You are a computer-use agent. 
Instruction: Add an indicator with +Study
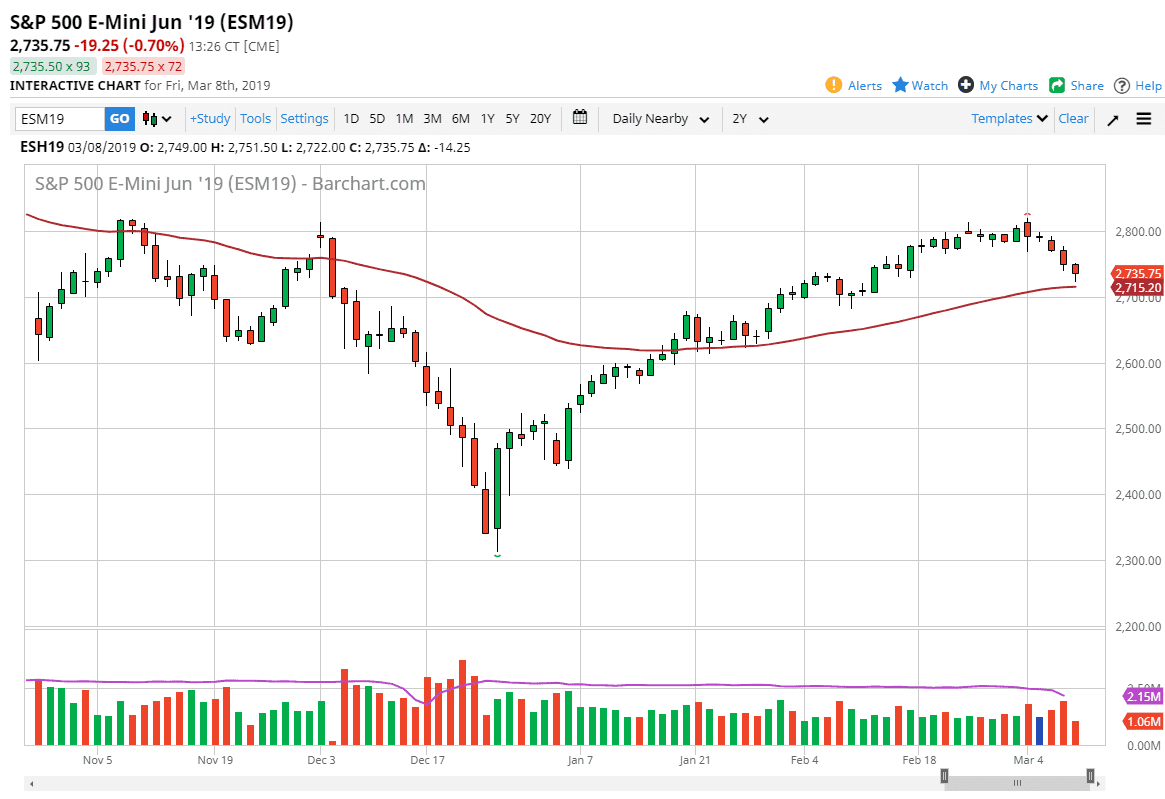point(209,118)
